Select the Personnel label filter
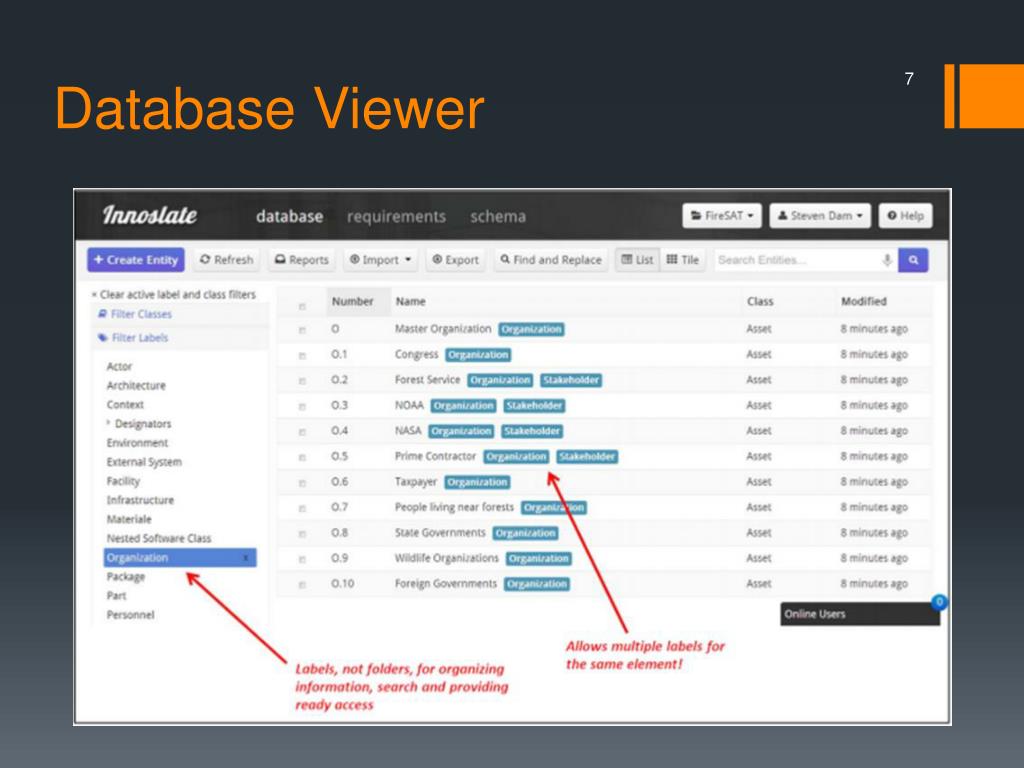 (x=131, y=615)
